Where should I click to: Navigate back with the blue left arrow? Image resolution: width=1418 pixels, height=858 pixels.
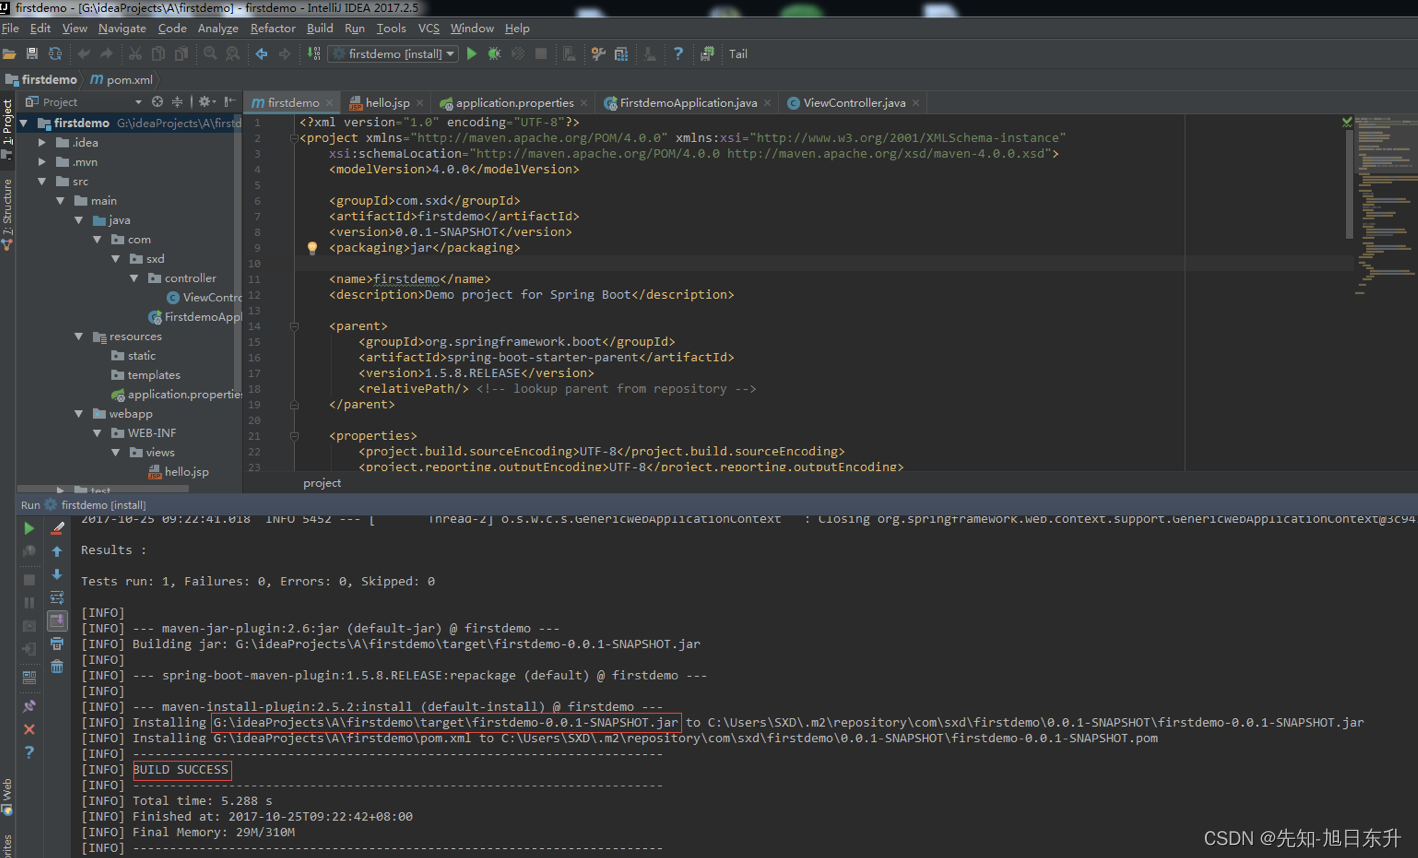point(262,54)
